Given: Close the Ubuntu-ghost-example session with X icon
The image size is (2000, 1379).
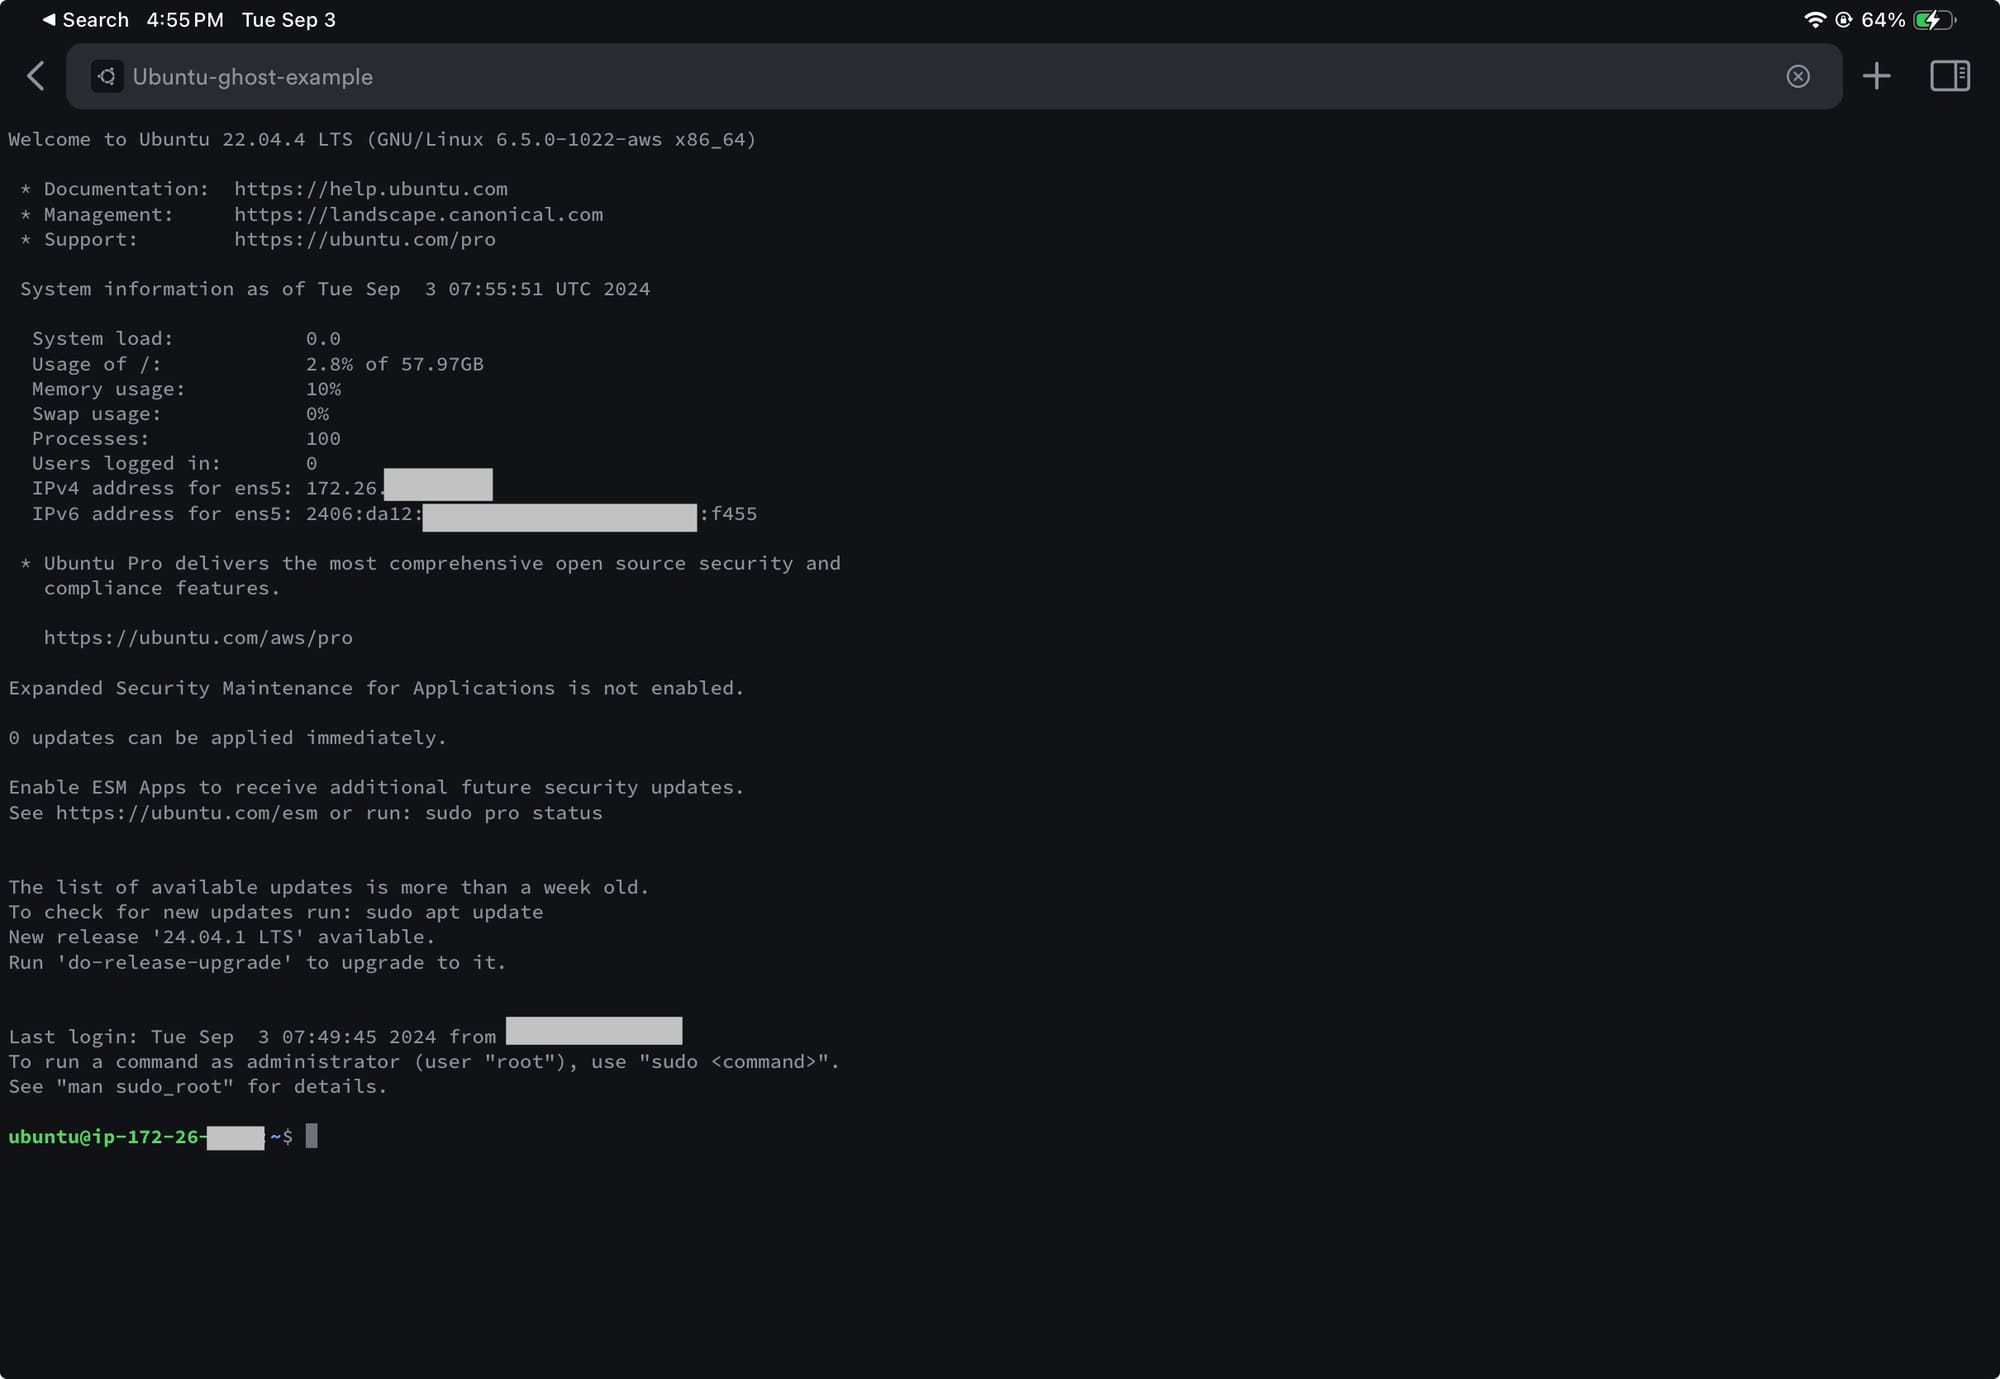Looking at the screenshot, I should [x=1797, y=76].
